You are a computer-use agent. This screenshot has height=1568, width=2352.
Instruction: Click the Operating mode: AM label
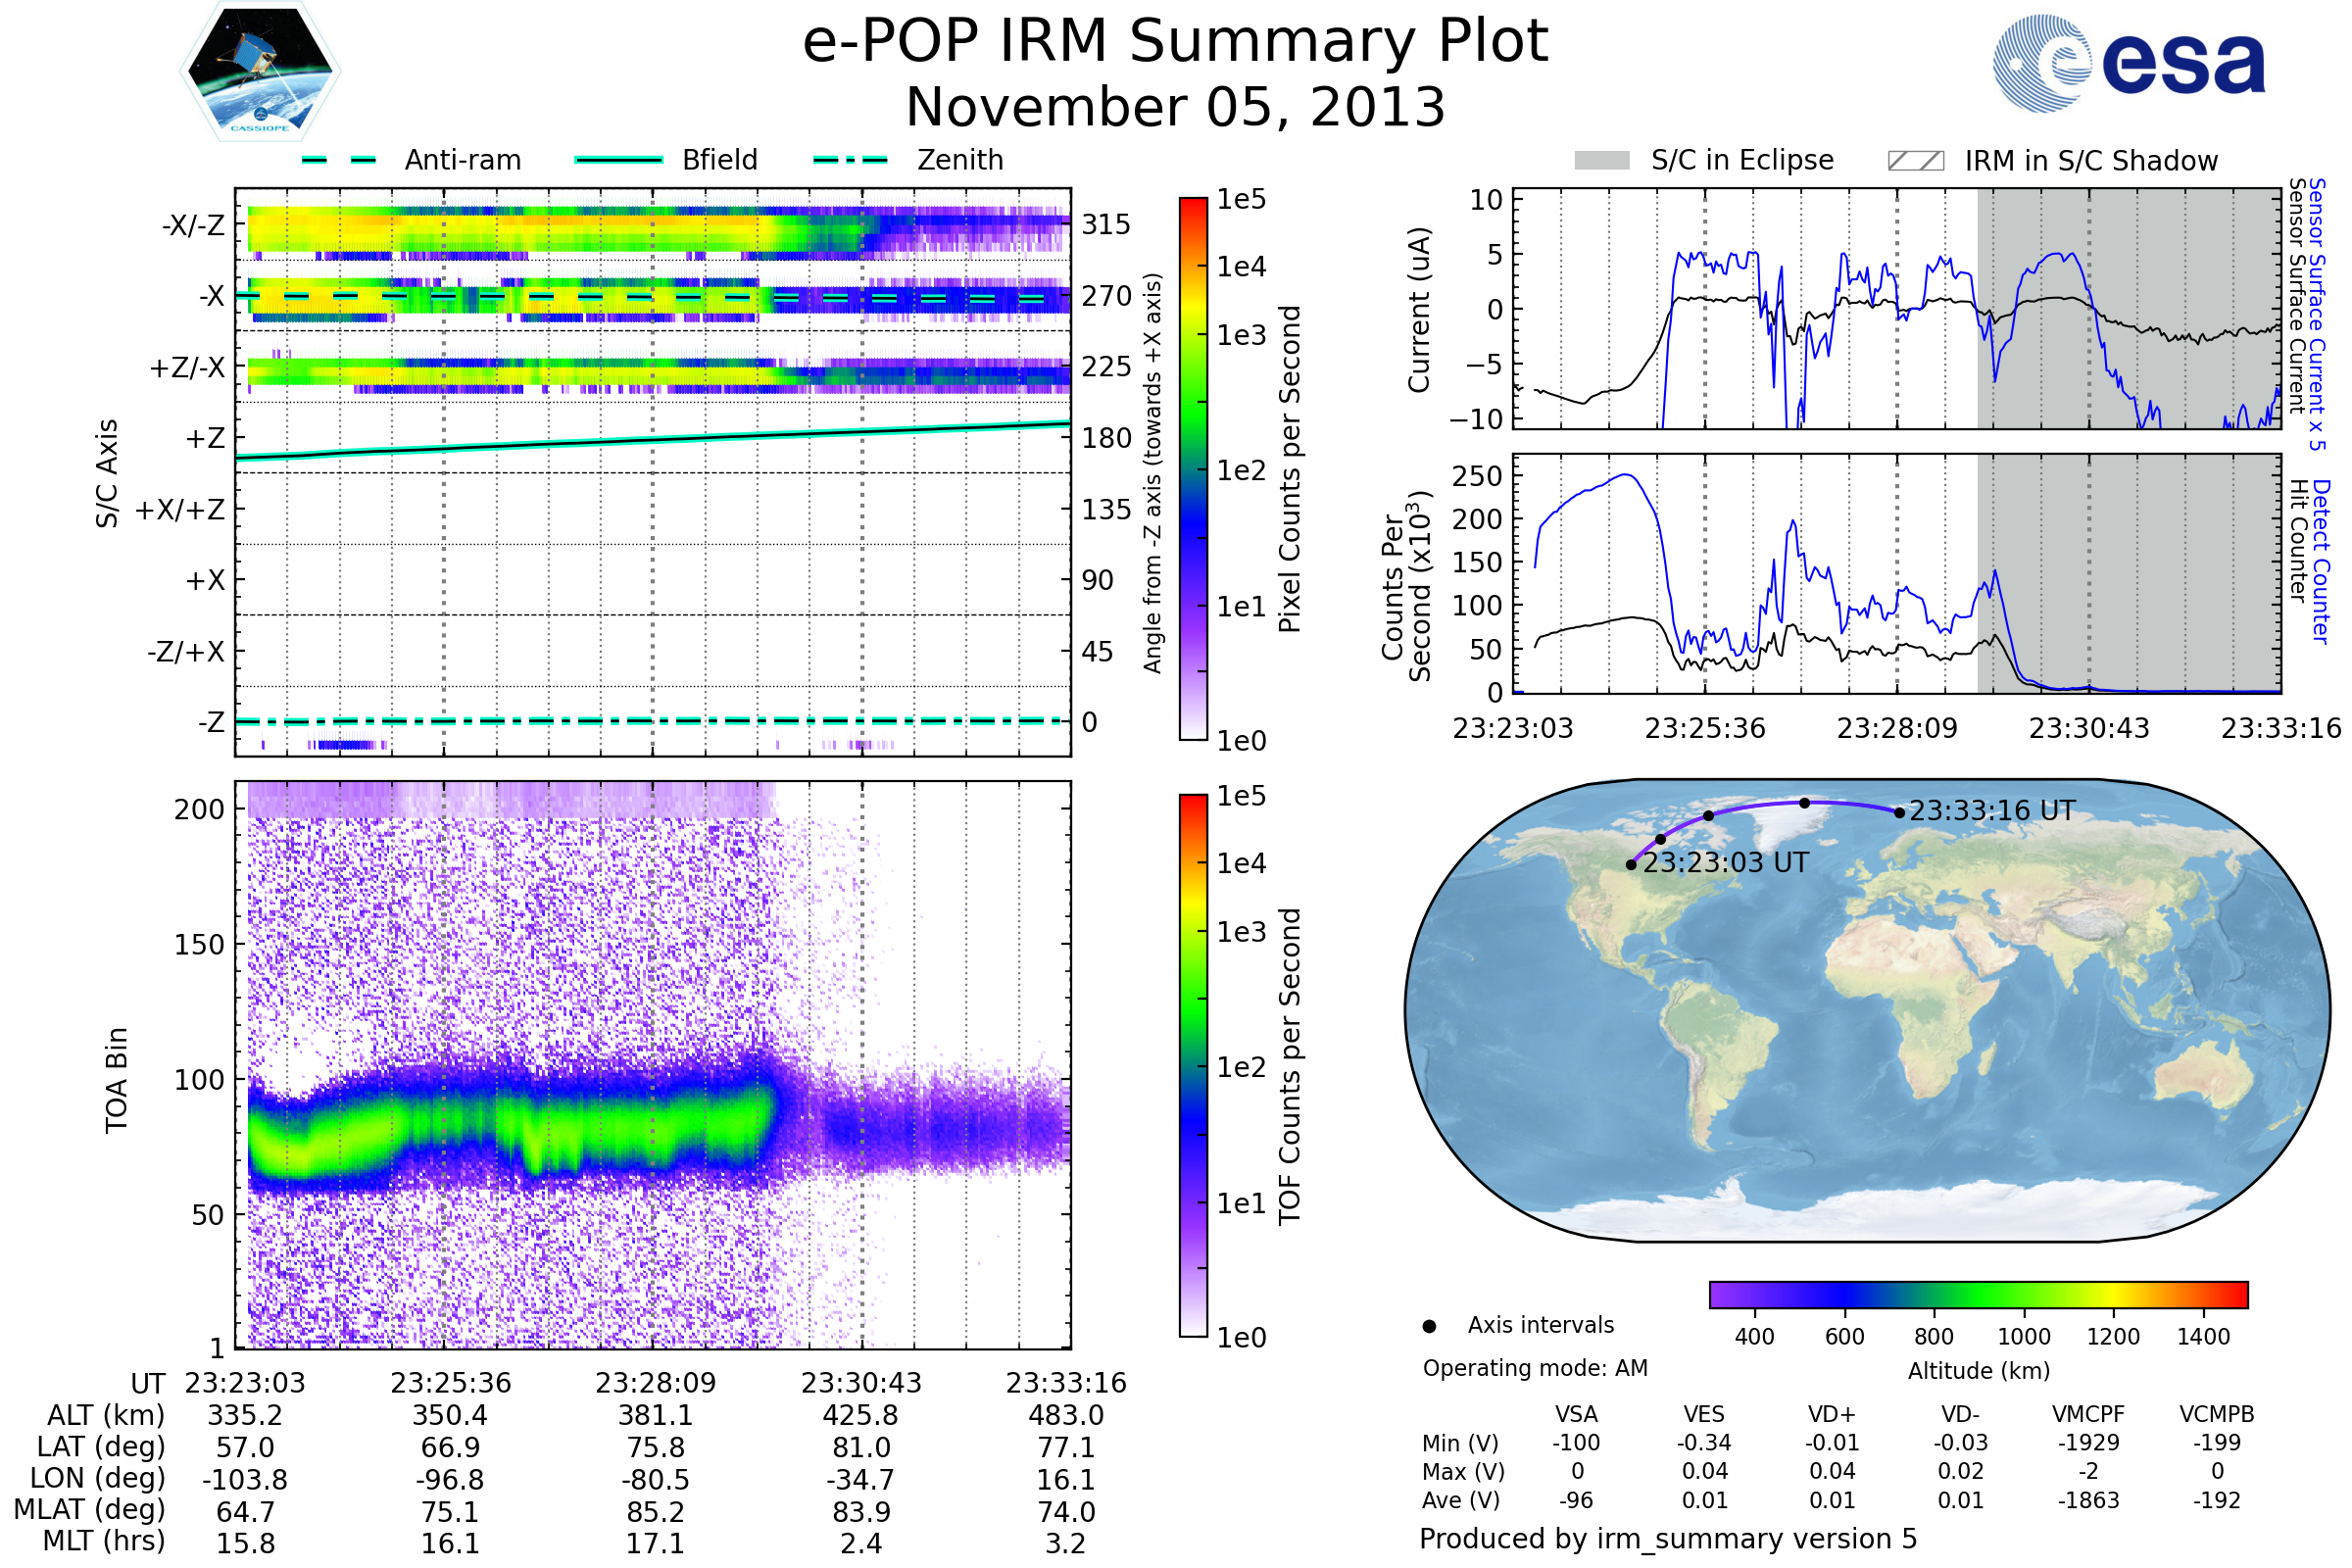pyautogui.click(x=1535, y=1368)
